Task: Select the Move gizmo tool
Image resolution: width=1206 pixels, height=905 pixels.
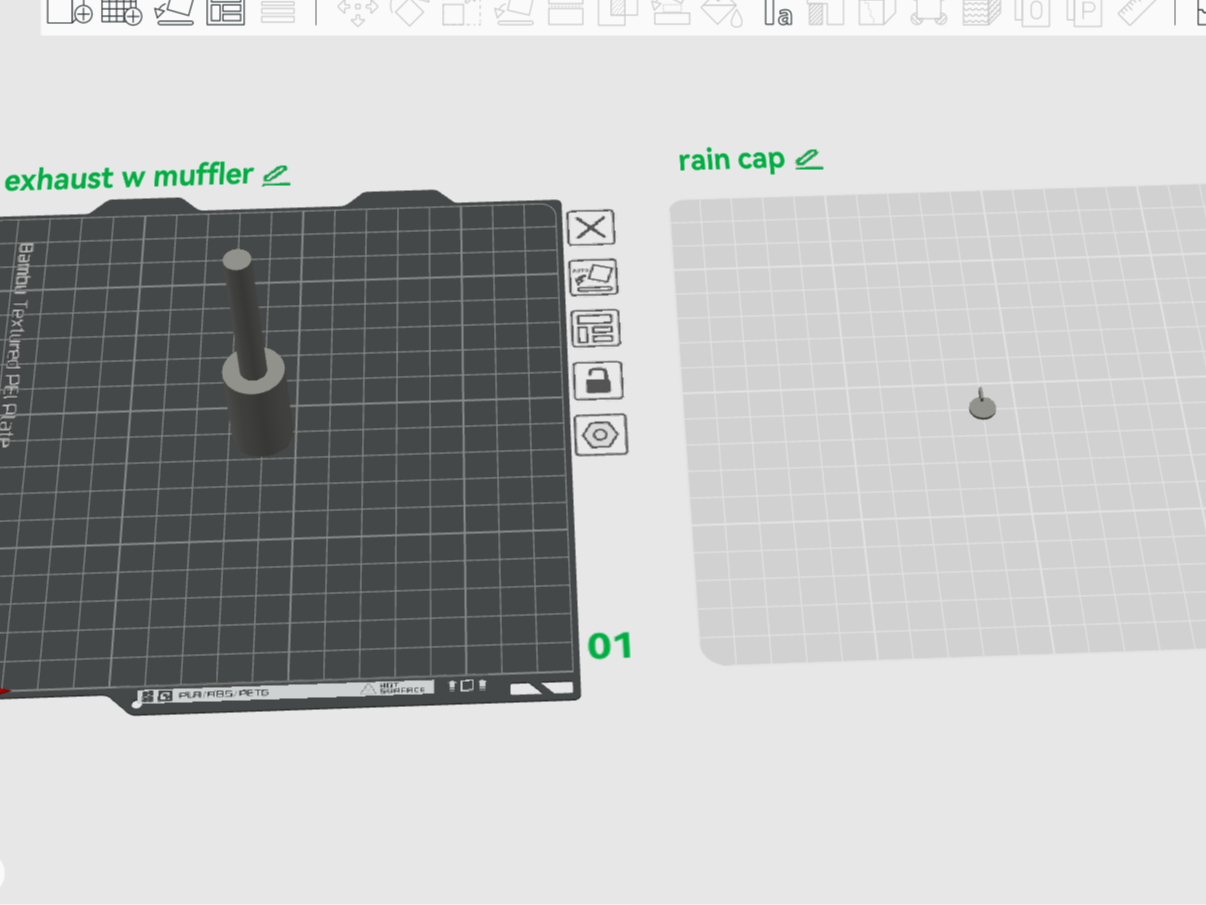Action: tap(357, 11)
